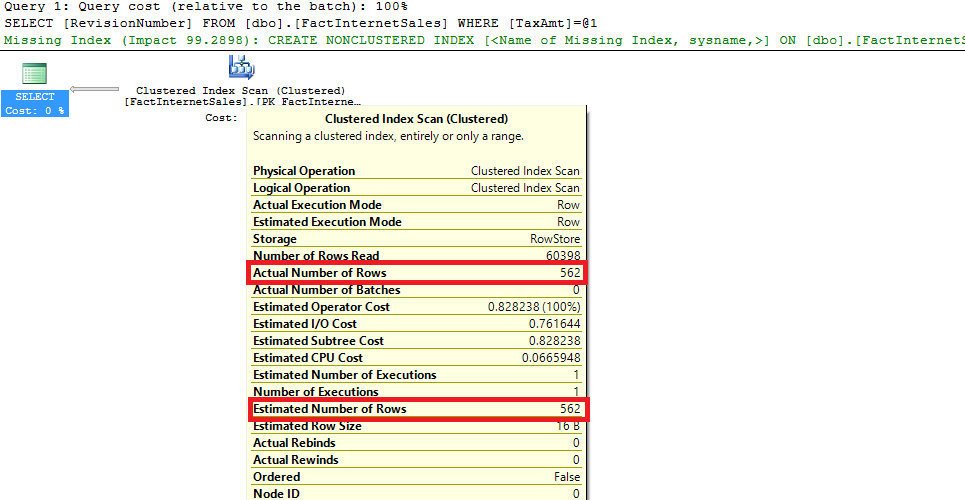Select the SELECT operator icon

(34, 73)
